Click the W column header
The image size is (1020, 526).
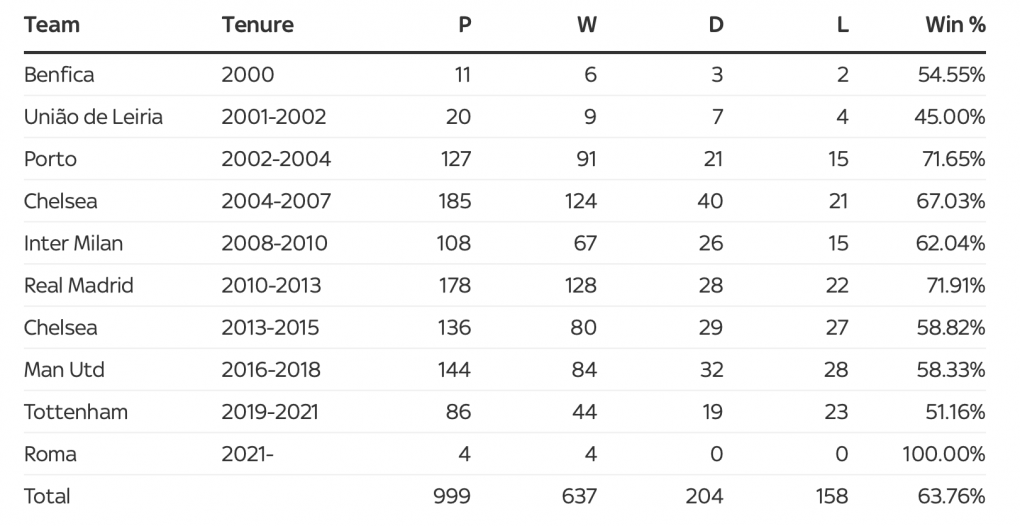587,25
